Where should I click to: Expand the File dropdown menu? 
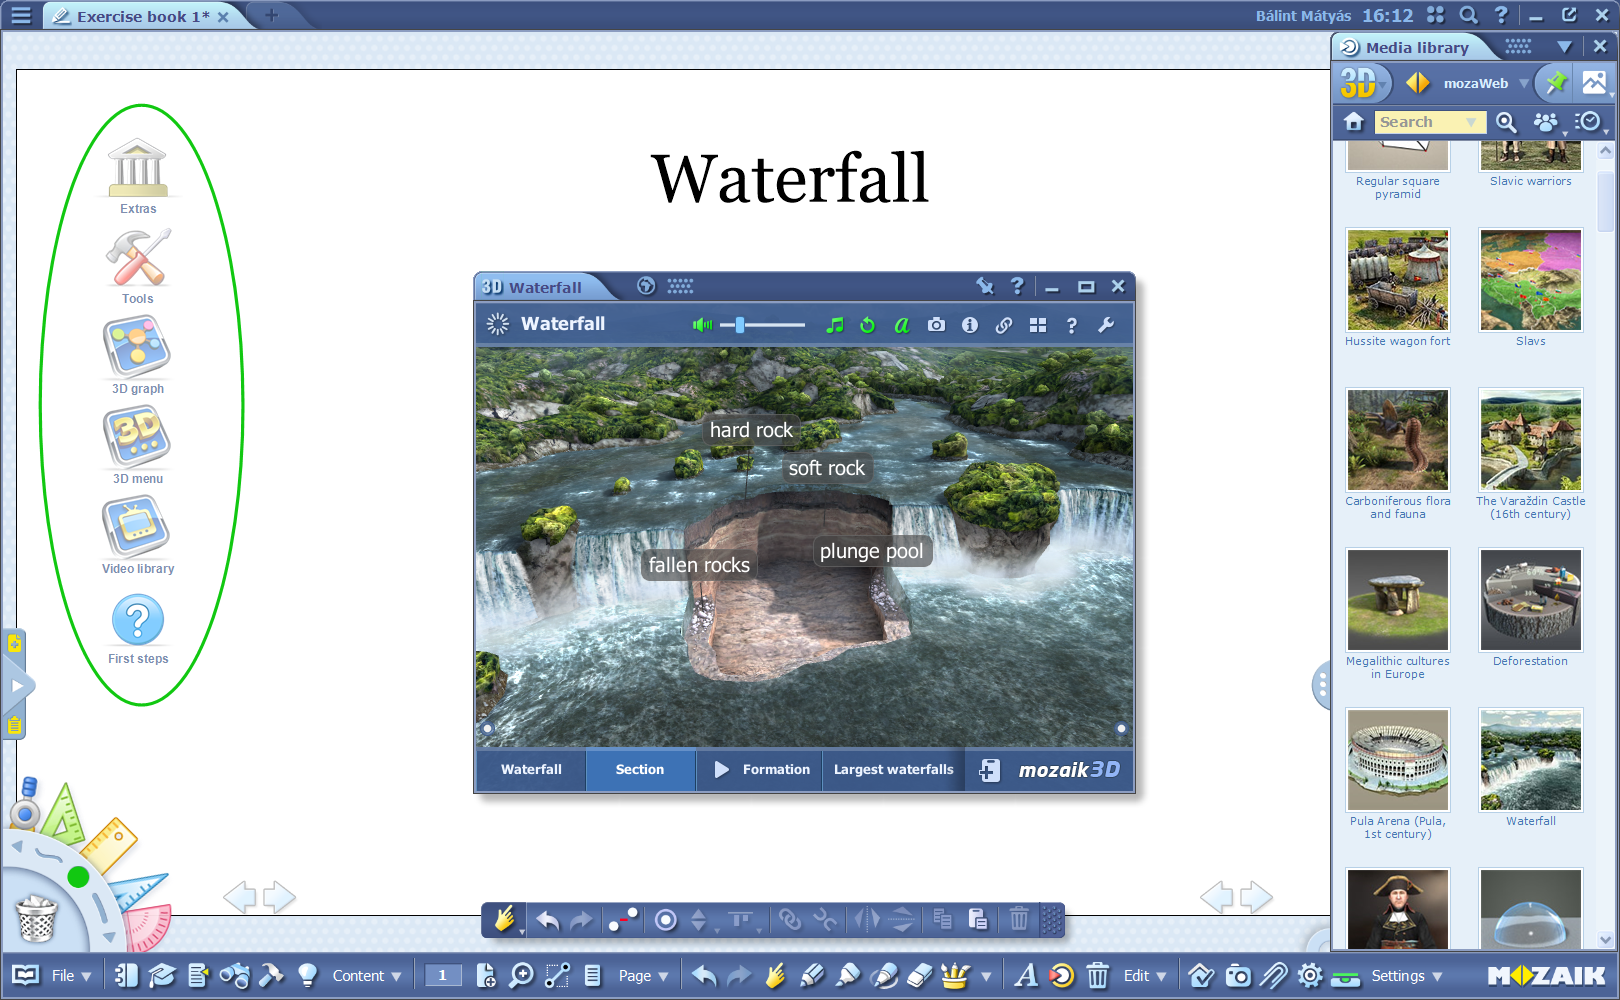[x=72, y=975]
